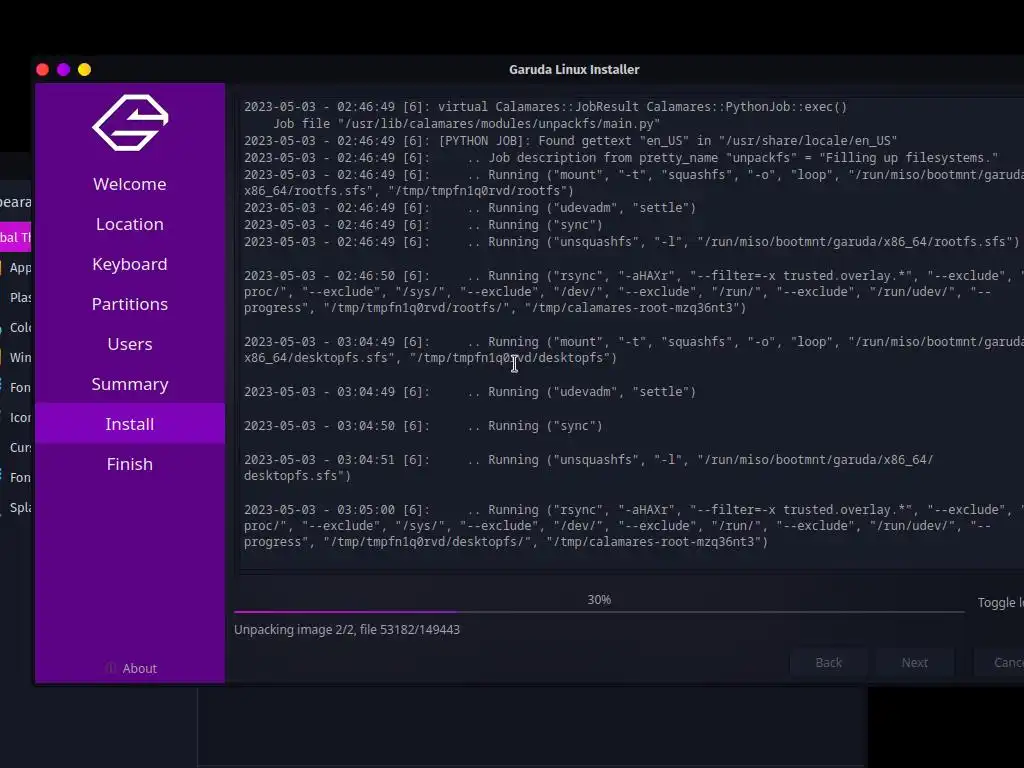Screen dimensions: 1024x768
Task: Click the 02:46:49 log line Running udevadm settle
Action: coord(470,208)
